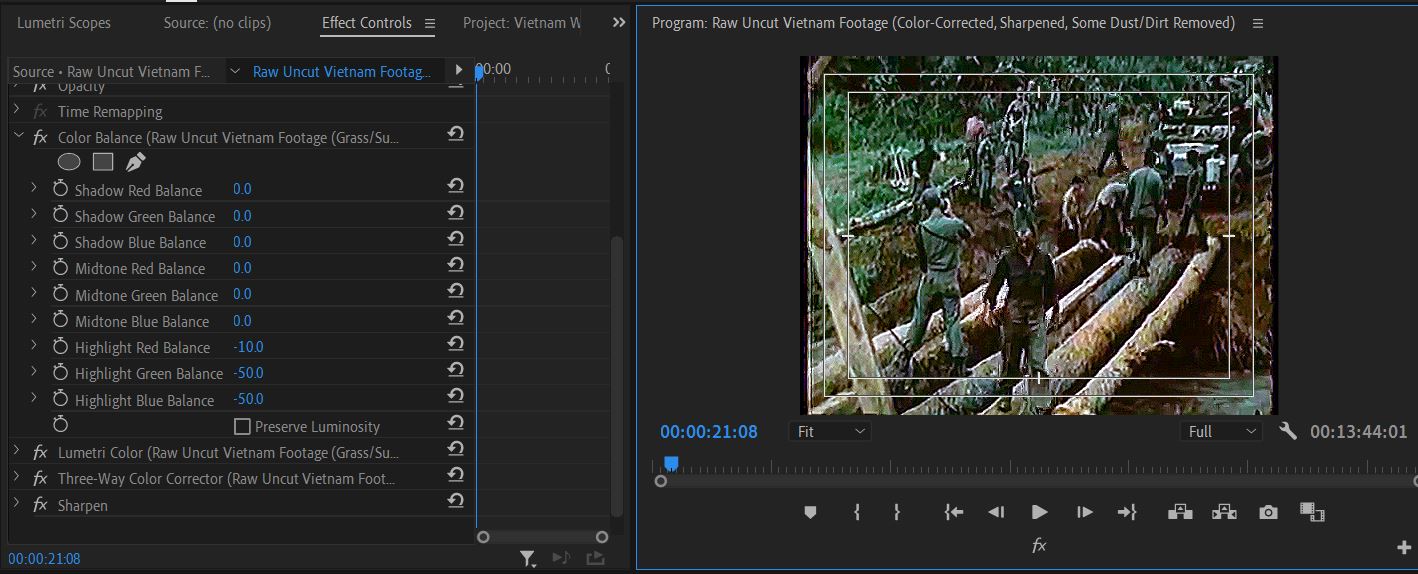Open the Program monitor panel menu
This screenshot has height=574, width=1418.
pos(1258,23)
